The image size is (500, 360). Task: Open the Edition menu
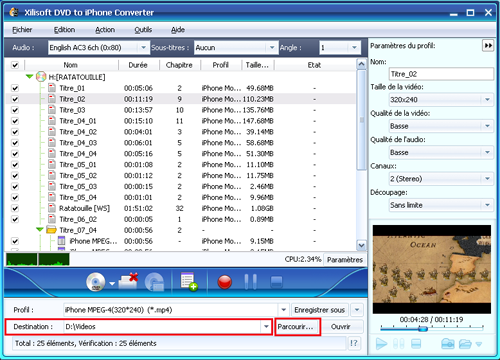pos(64,30)
